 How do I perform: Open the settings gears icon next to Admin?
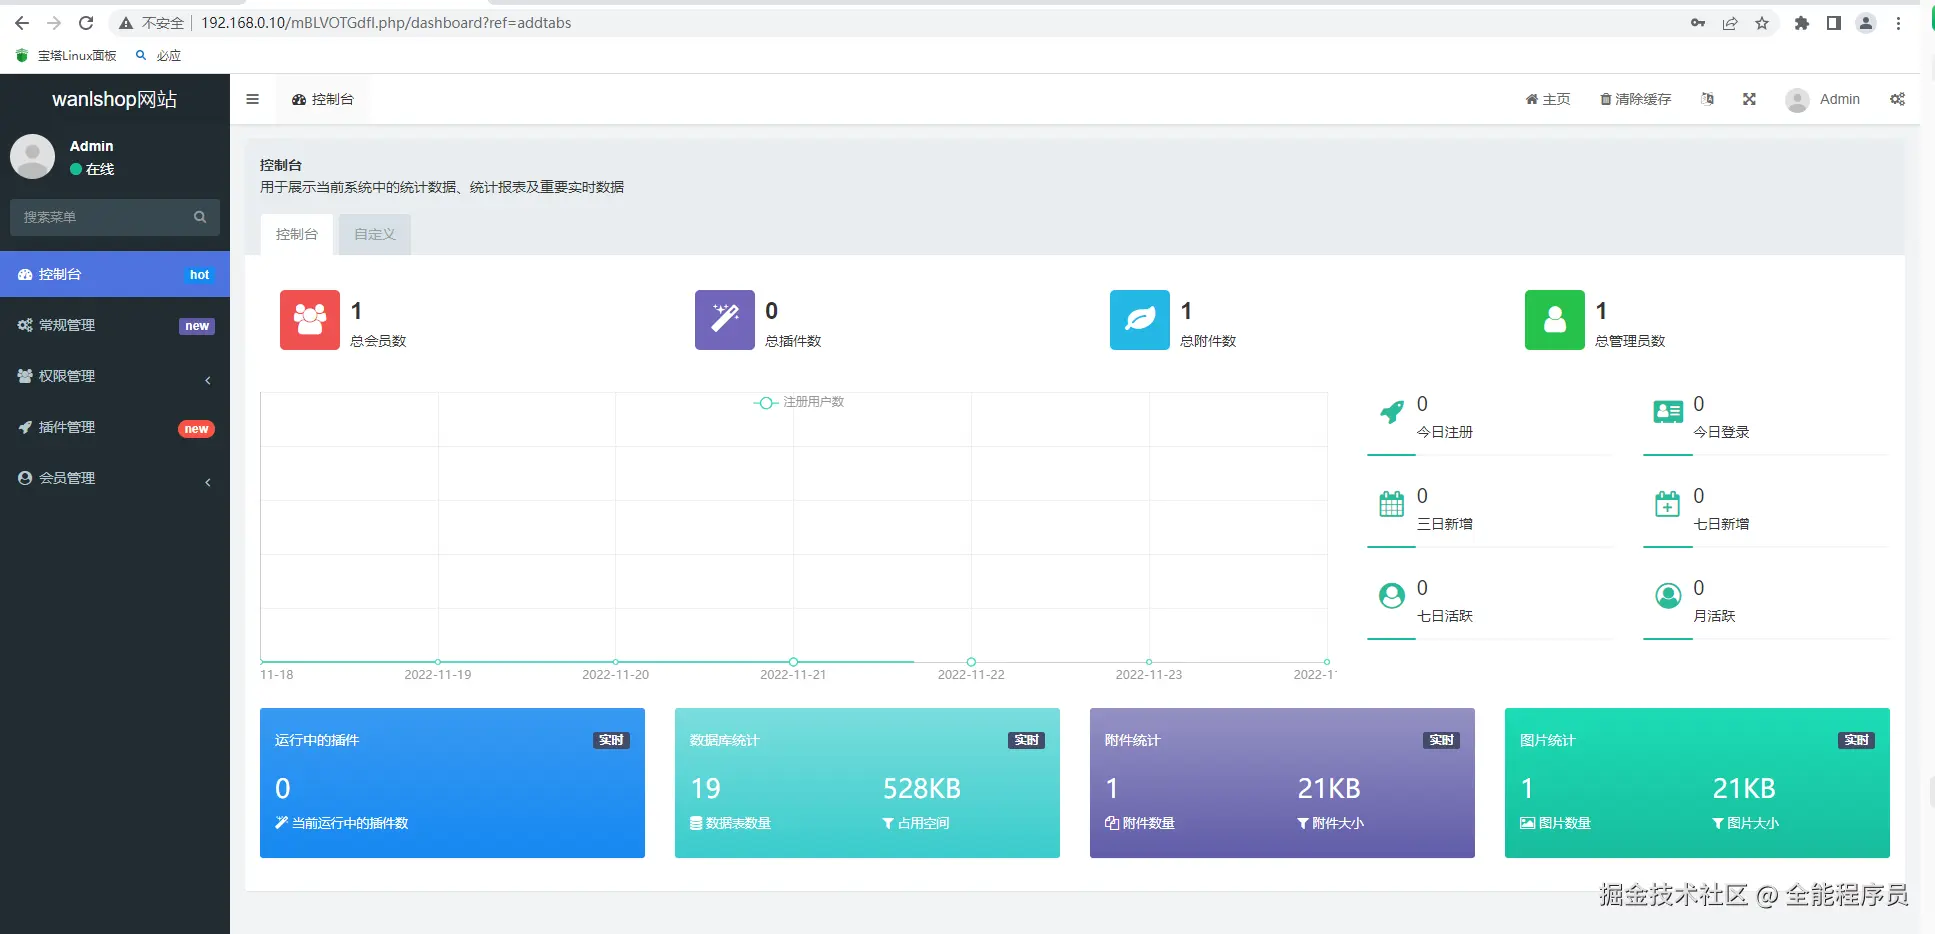point(1897,99)
